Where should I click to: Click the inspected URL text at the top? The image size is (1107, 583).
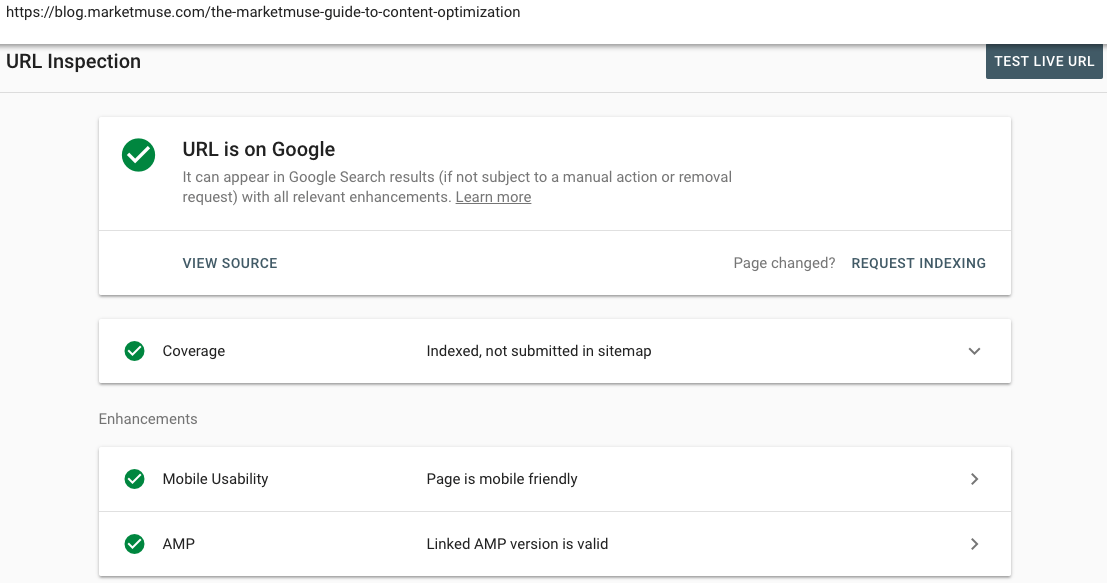coord(263,13)
